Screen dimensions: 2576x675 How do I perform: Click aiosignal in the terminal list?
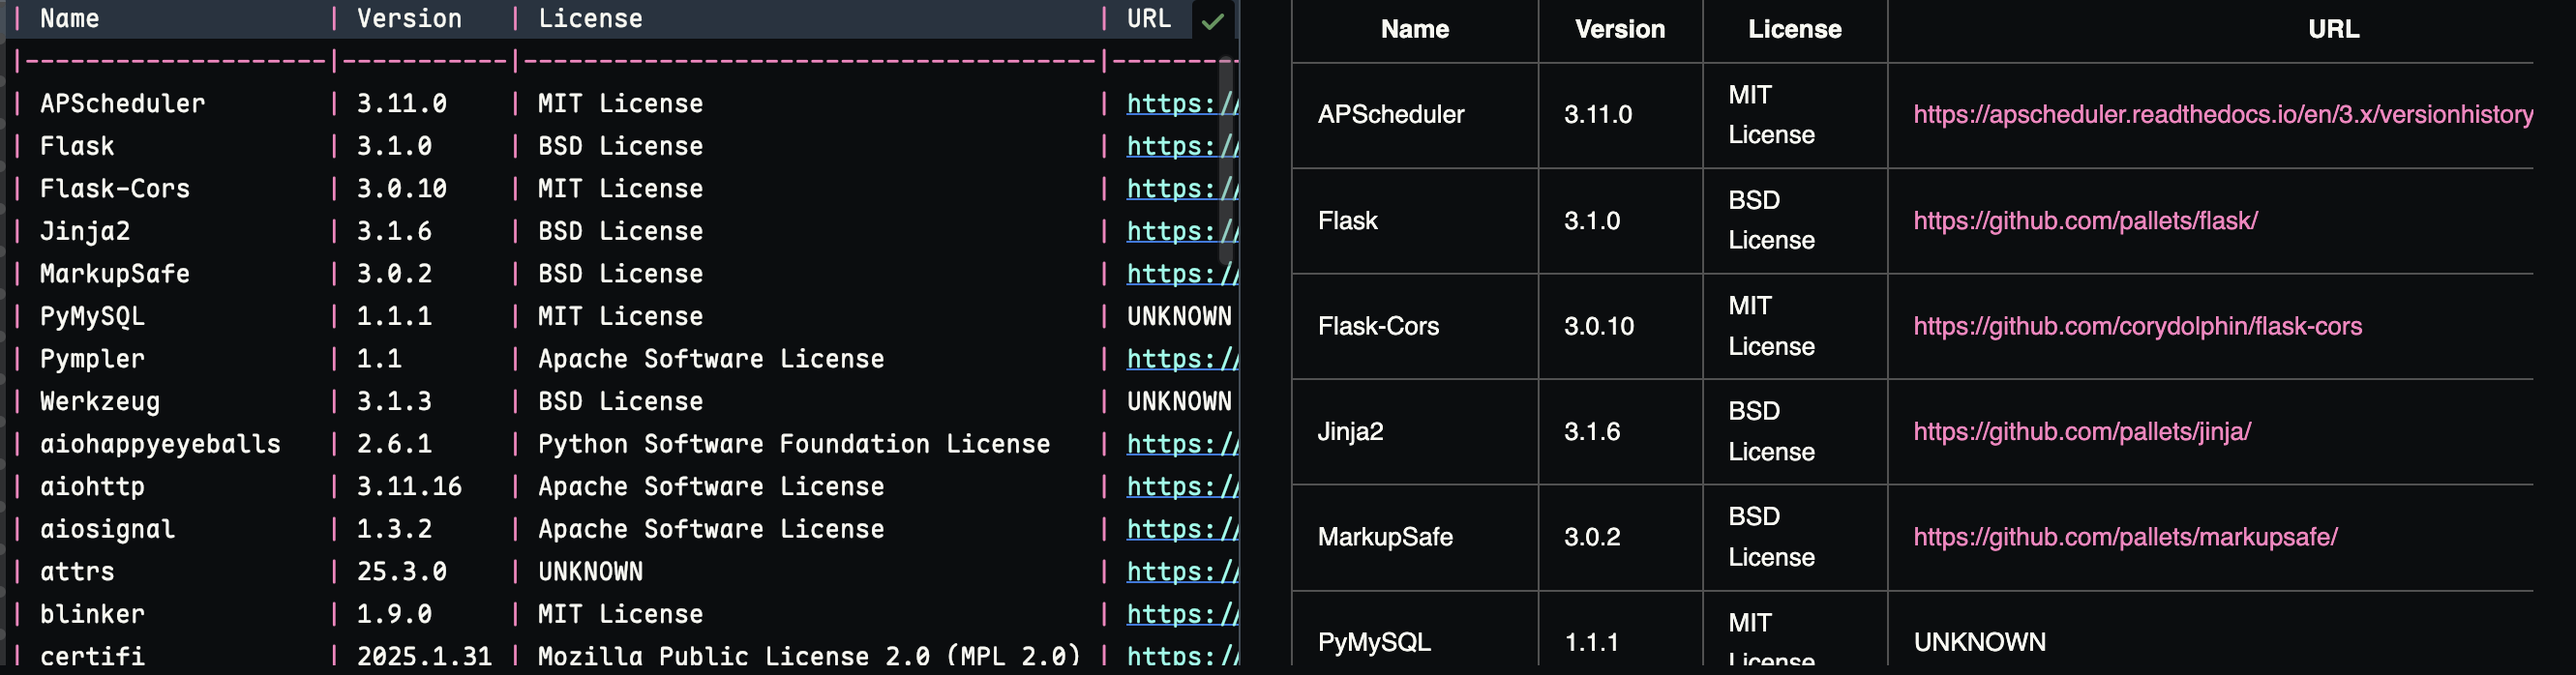[x=107, y=529]
